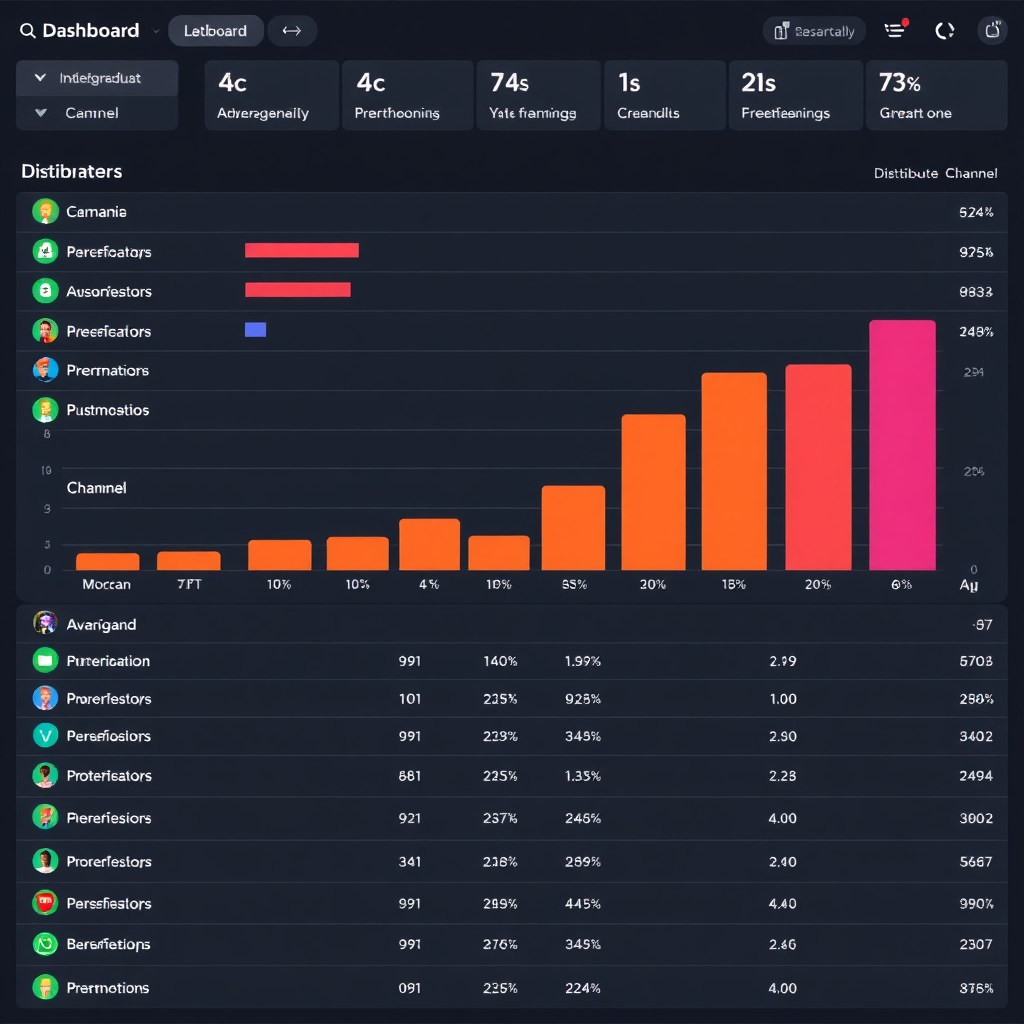The width and height of the screenshot is (1024, 1024).
Task: Click the search magnifier icon beside Dashboard
Action: click(27, 31)
